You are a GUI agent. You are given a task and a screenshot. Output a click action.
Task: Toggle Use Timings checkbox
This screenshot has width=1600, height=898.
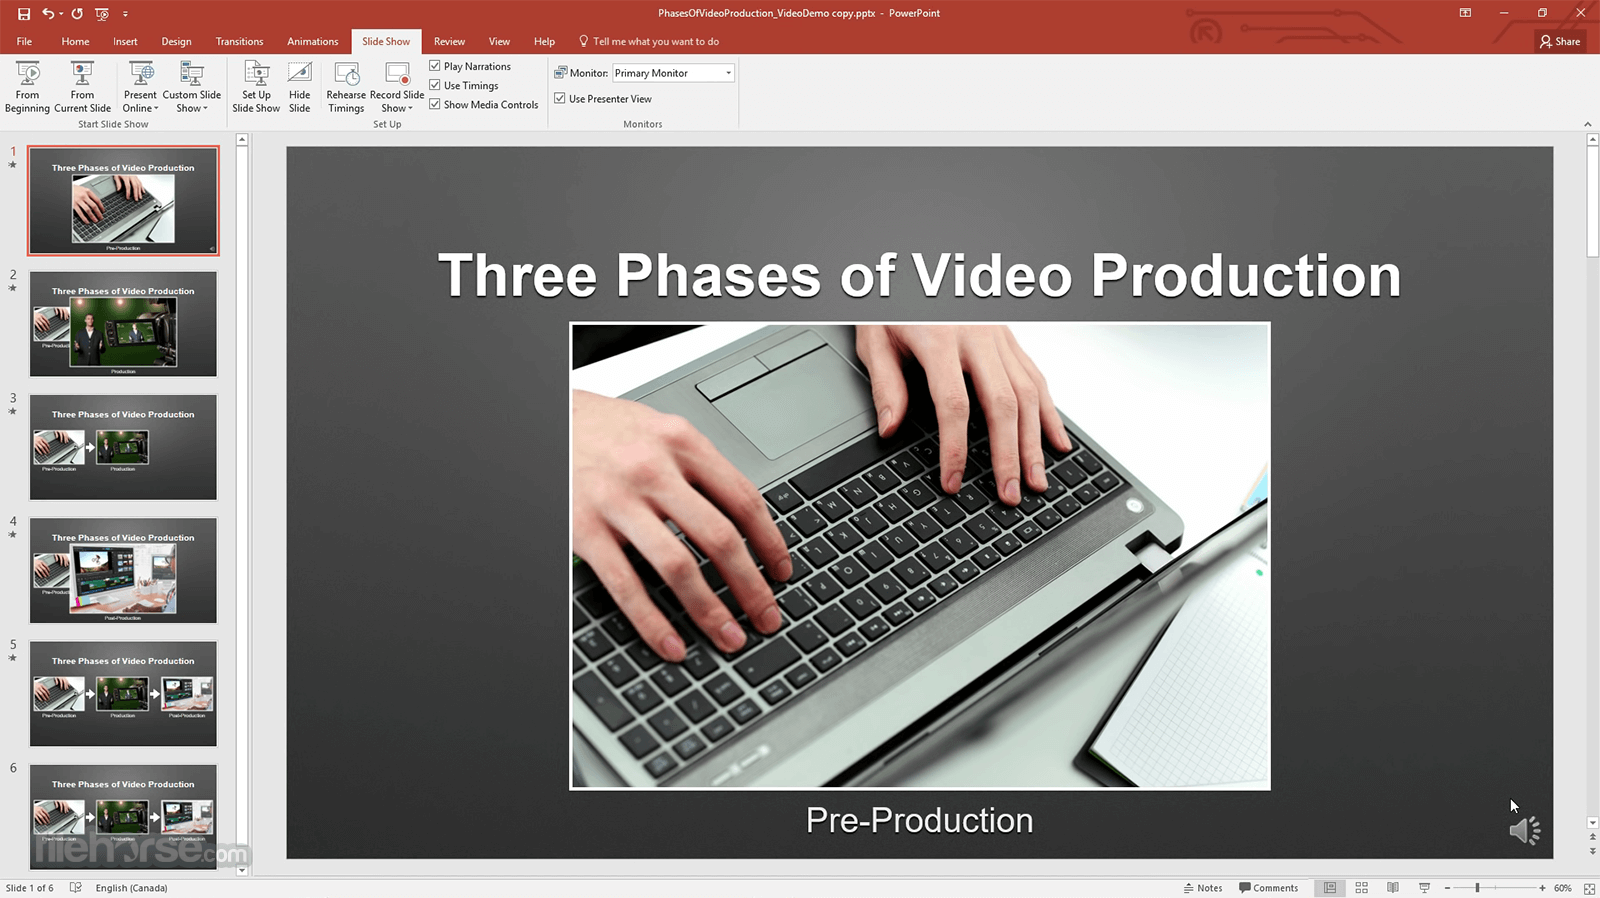[435, 85]
